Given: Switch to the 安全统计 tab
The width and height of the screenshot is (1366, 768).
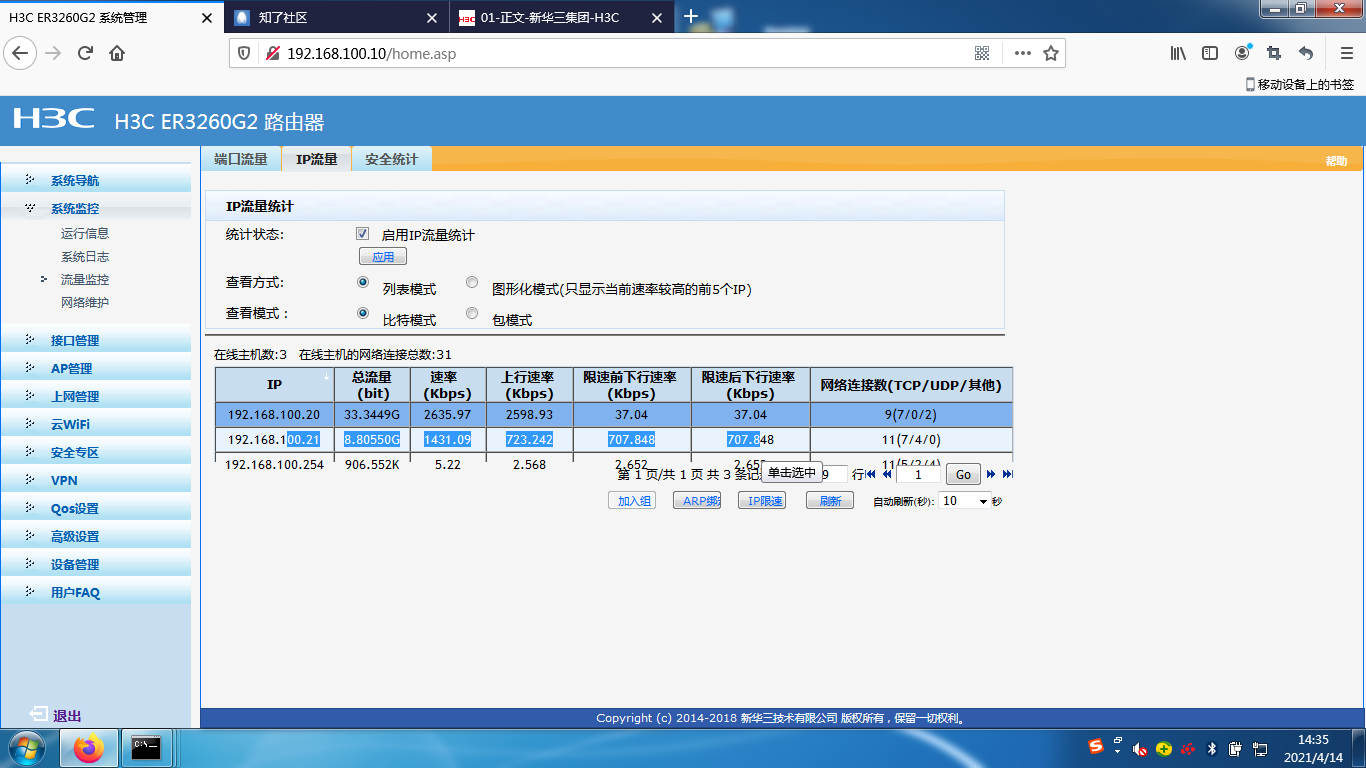Looking at the screenshot, I should click(391, 159).
